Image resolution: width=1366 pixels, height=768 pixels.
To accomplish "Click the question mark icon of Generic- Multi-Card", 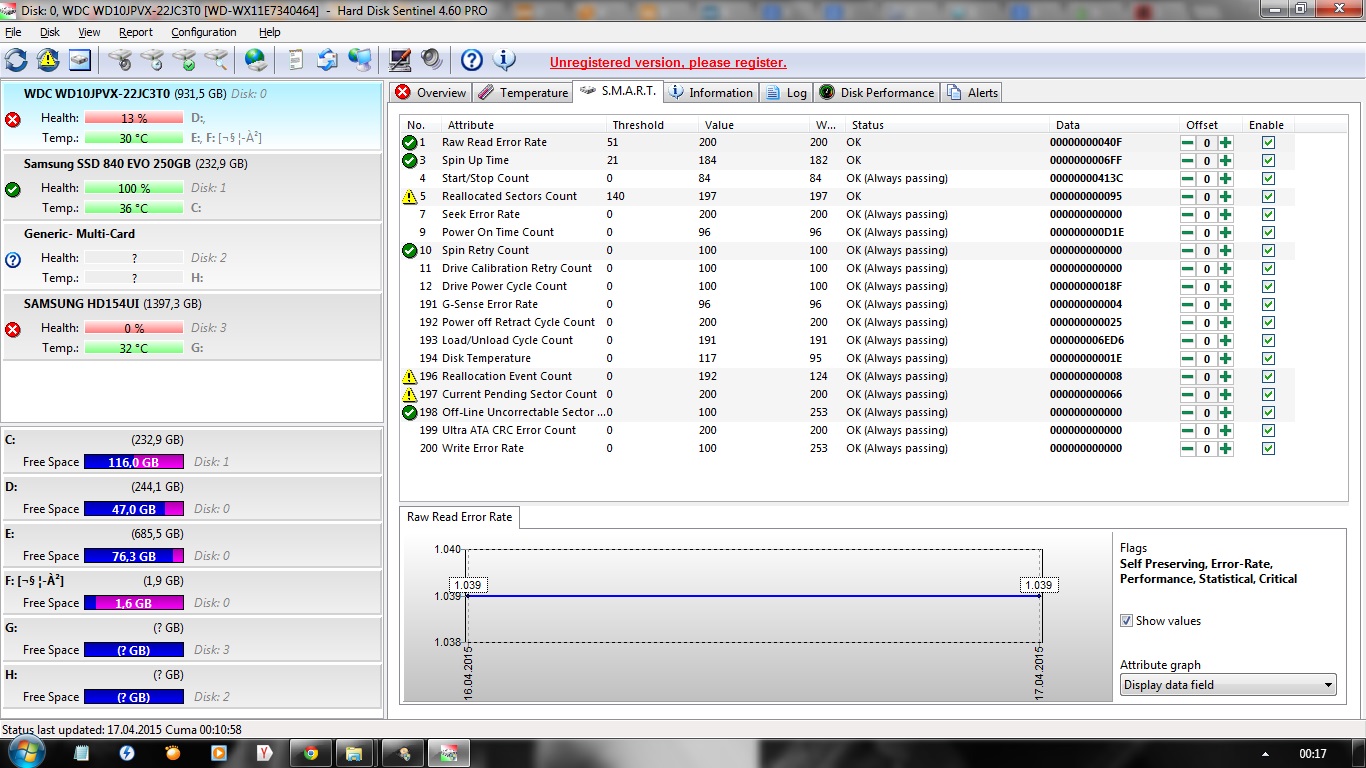I will (13, 259).
